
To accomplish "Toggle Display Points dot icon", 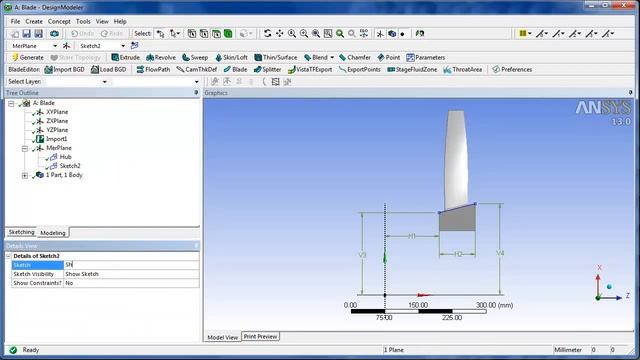I will (402, 34).
